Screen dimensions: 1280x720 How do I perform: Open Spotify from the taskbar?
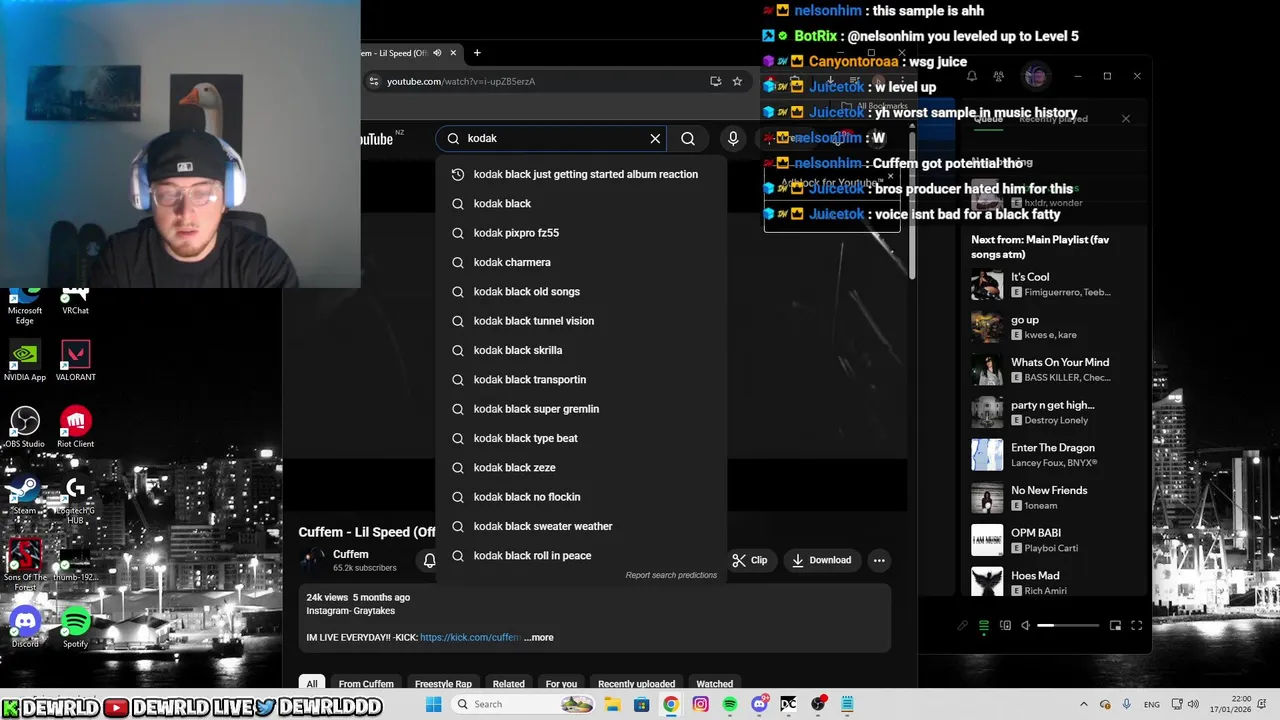[730, 704]
